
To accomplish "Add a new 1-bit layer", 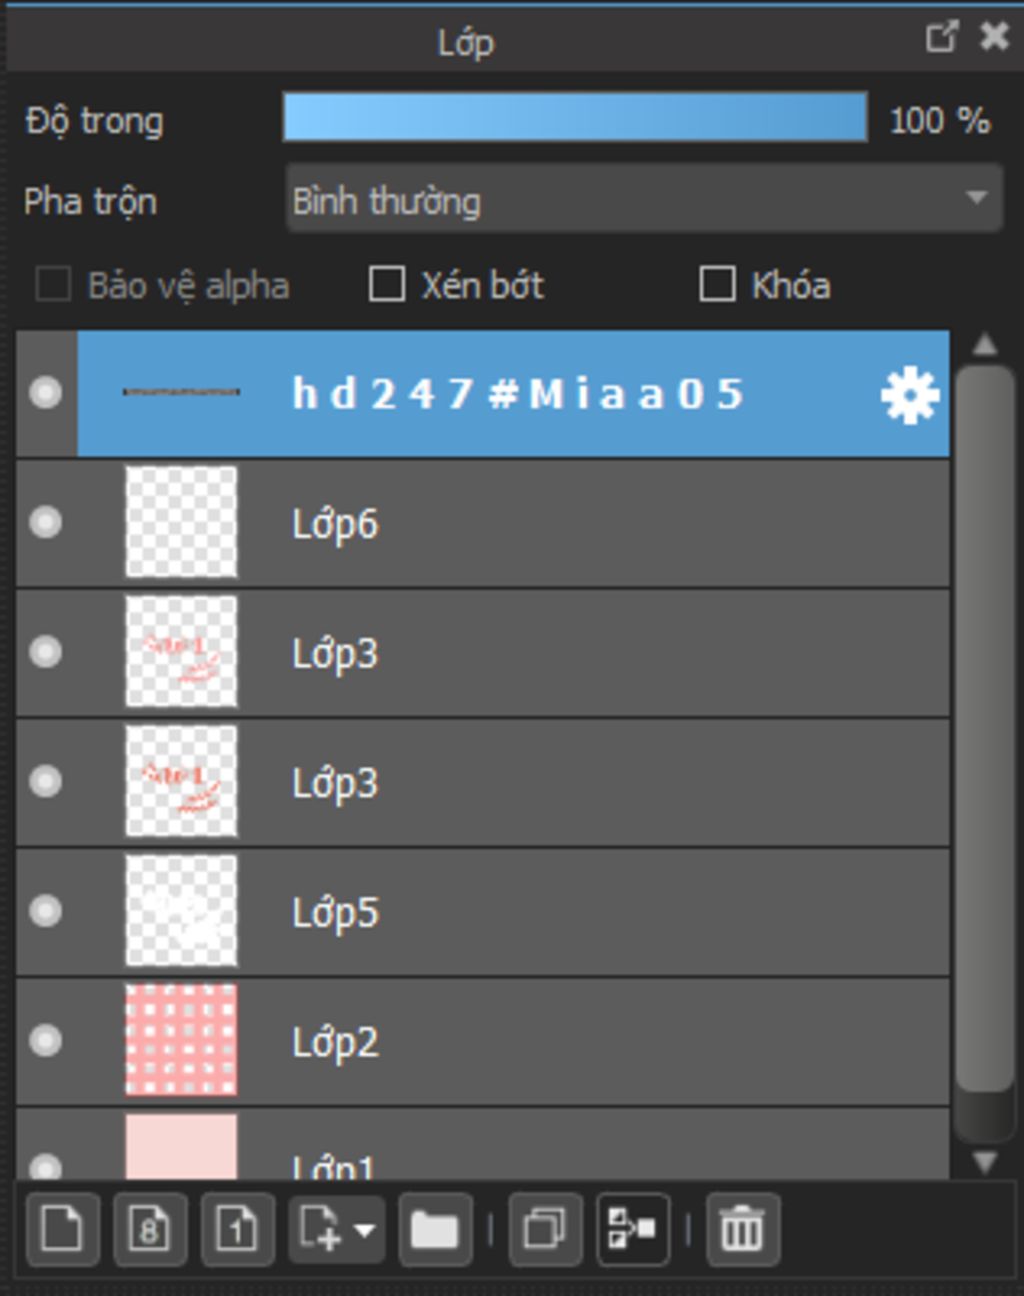I will (237, 1229).
